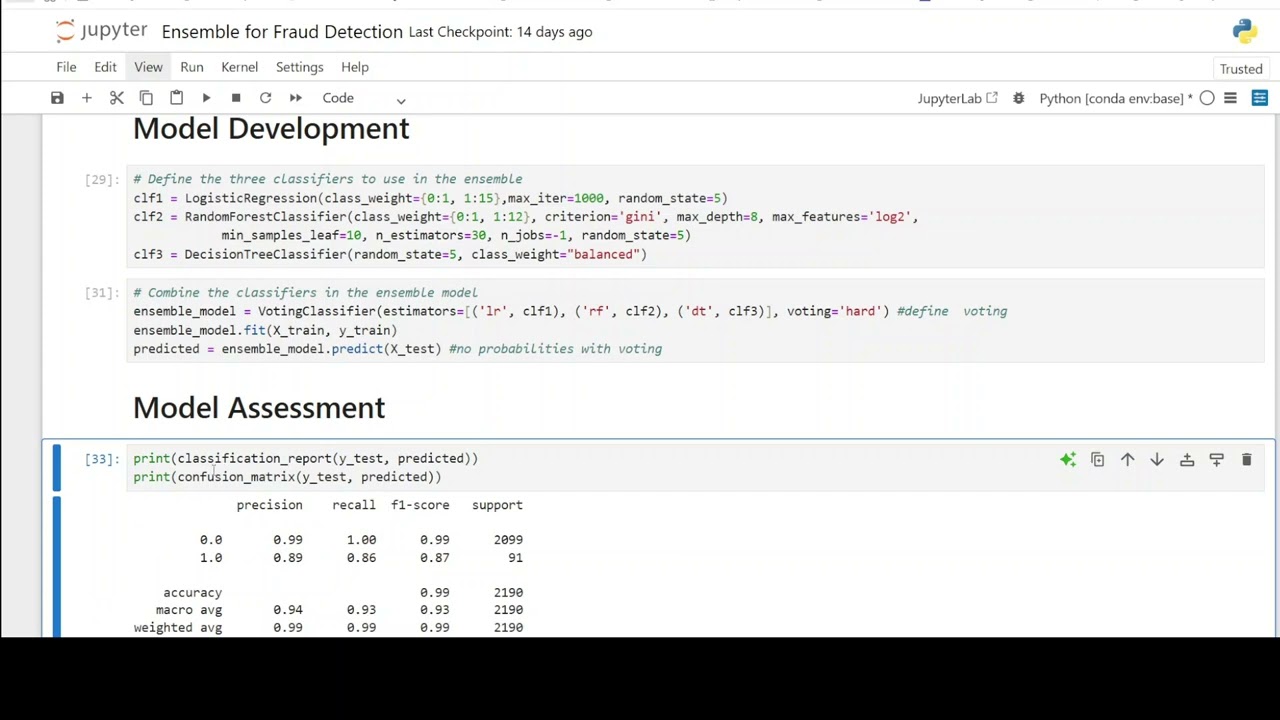
Task: Open the hamburger lines icon in toolbar
Action: pyautogui.click(x=1231, y=98)
